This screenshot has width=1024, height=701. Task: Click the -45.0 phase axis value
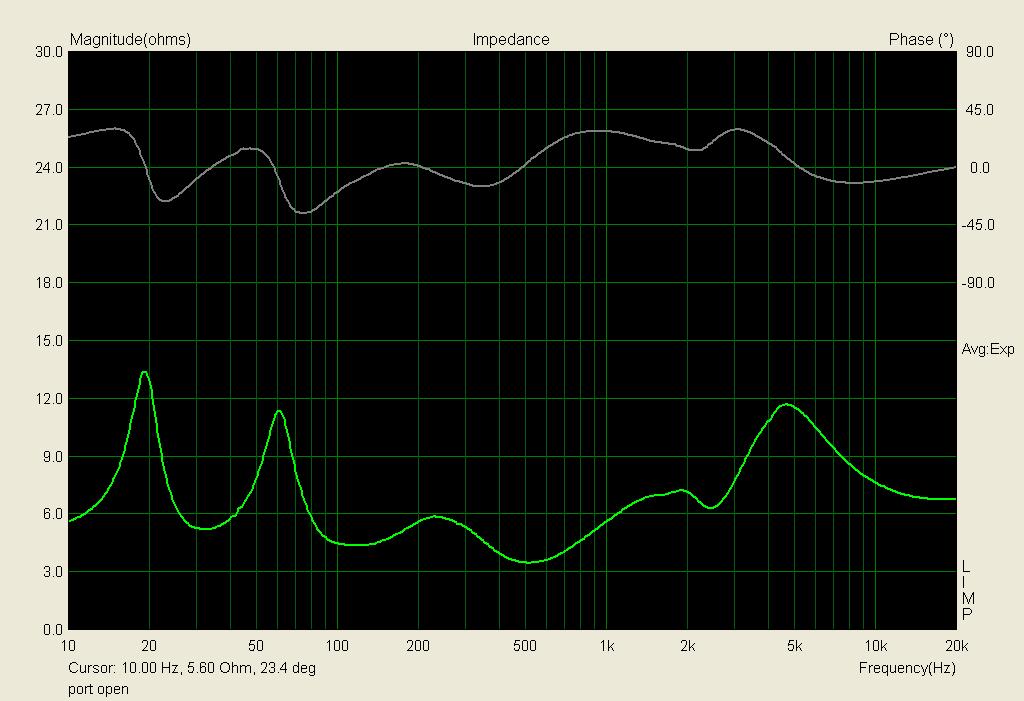pos(978,225)
